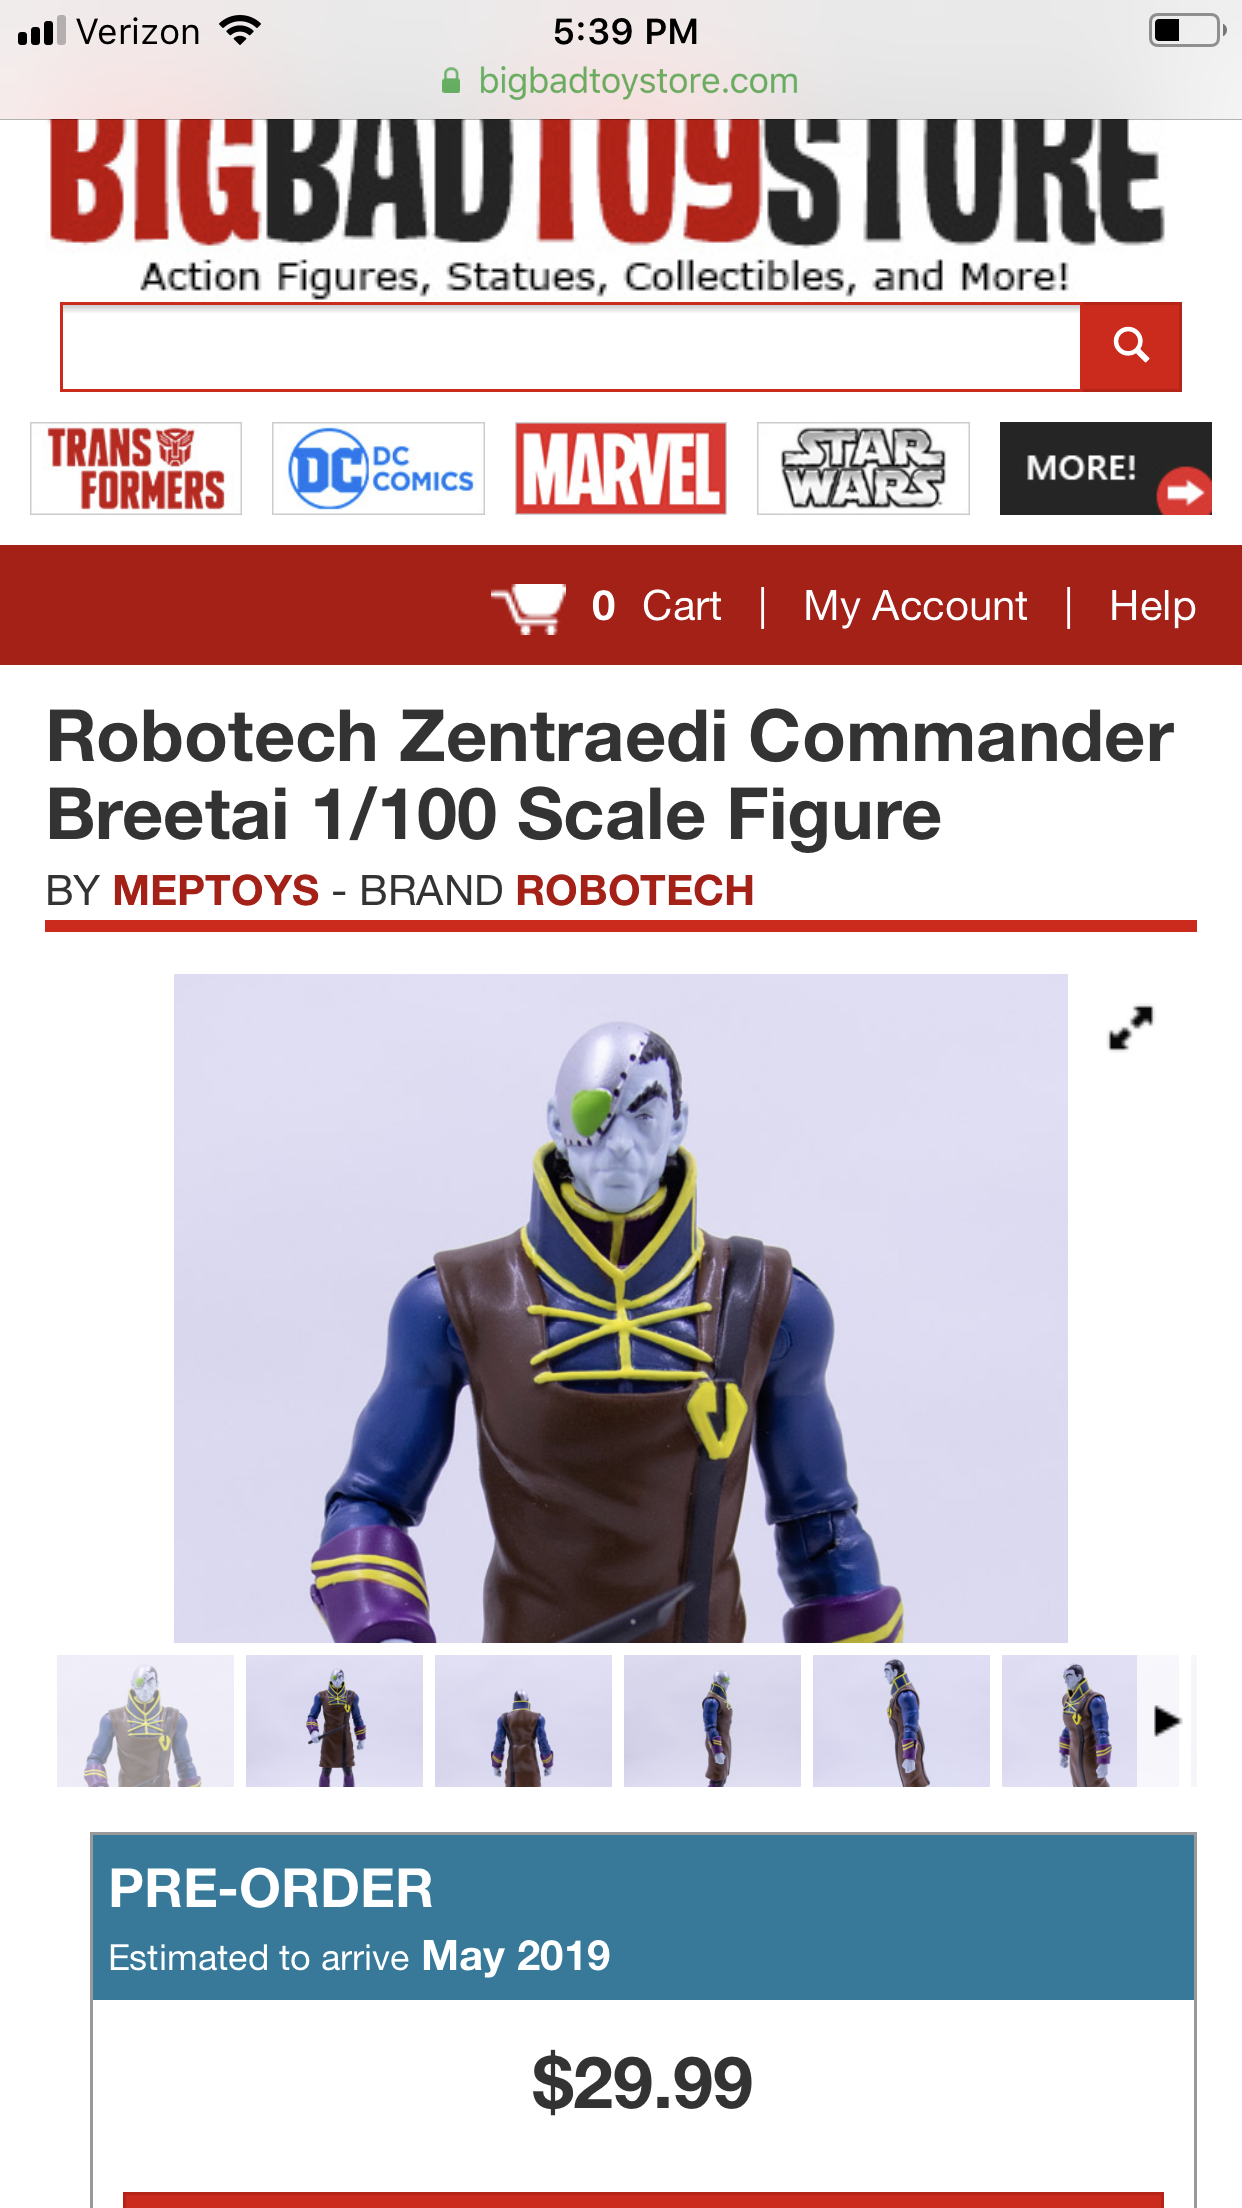This screenshot has height=2208, width=1242.
Task: Click the red search magnifier button
Action: coord(1130,346)
